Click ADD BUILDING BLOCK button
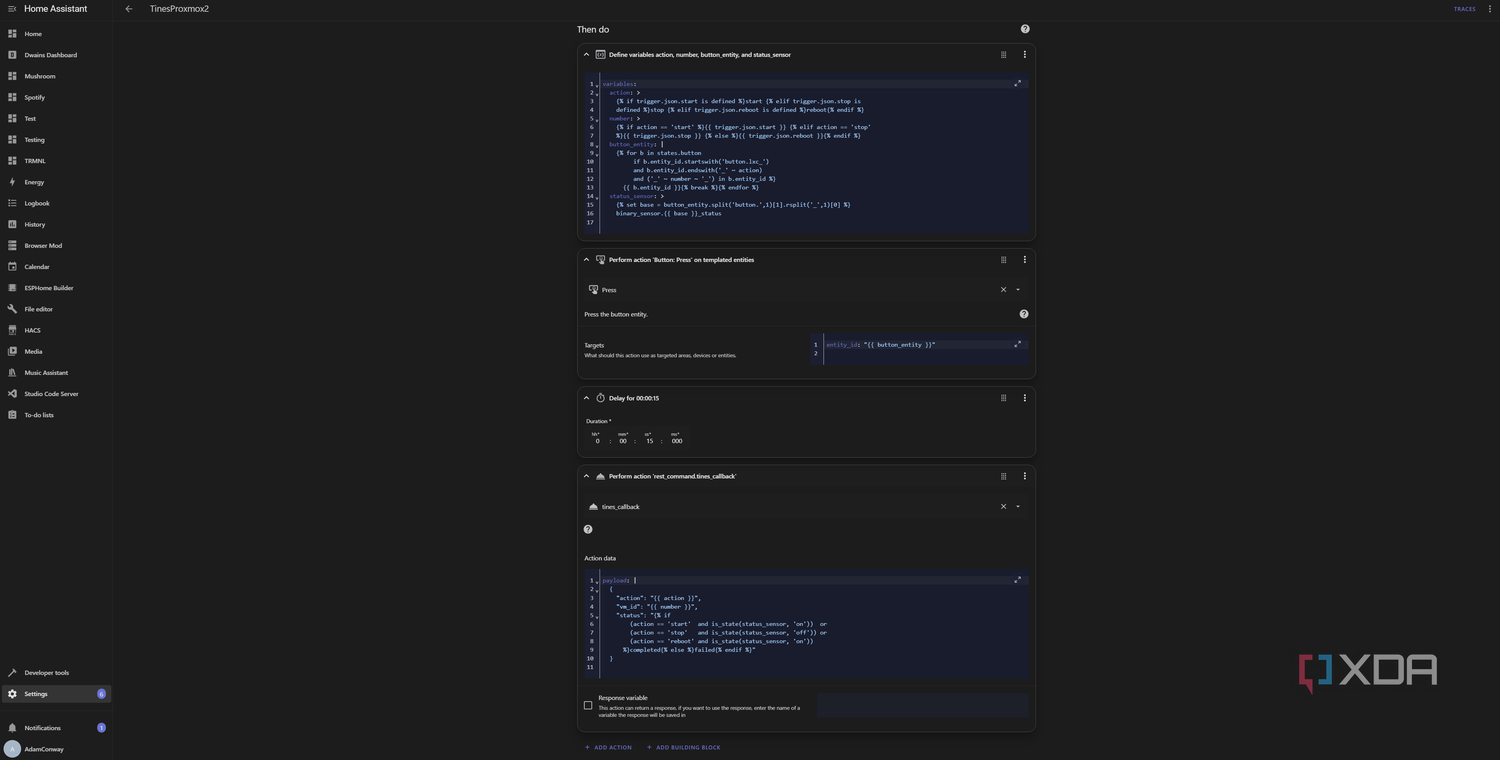The height and width of the screenshot is (760, 1500). coord(684,747)
